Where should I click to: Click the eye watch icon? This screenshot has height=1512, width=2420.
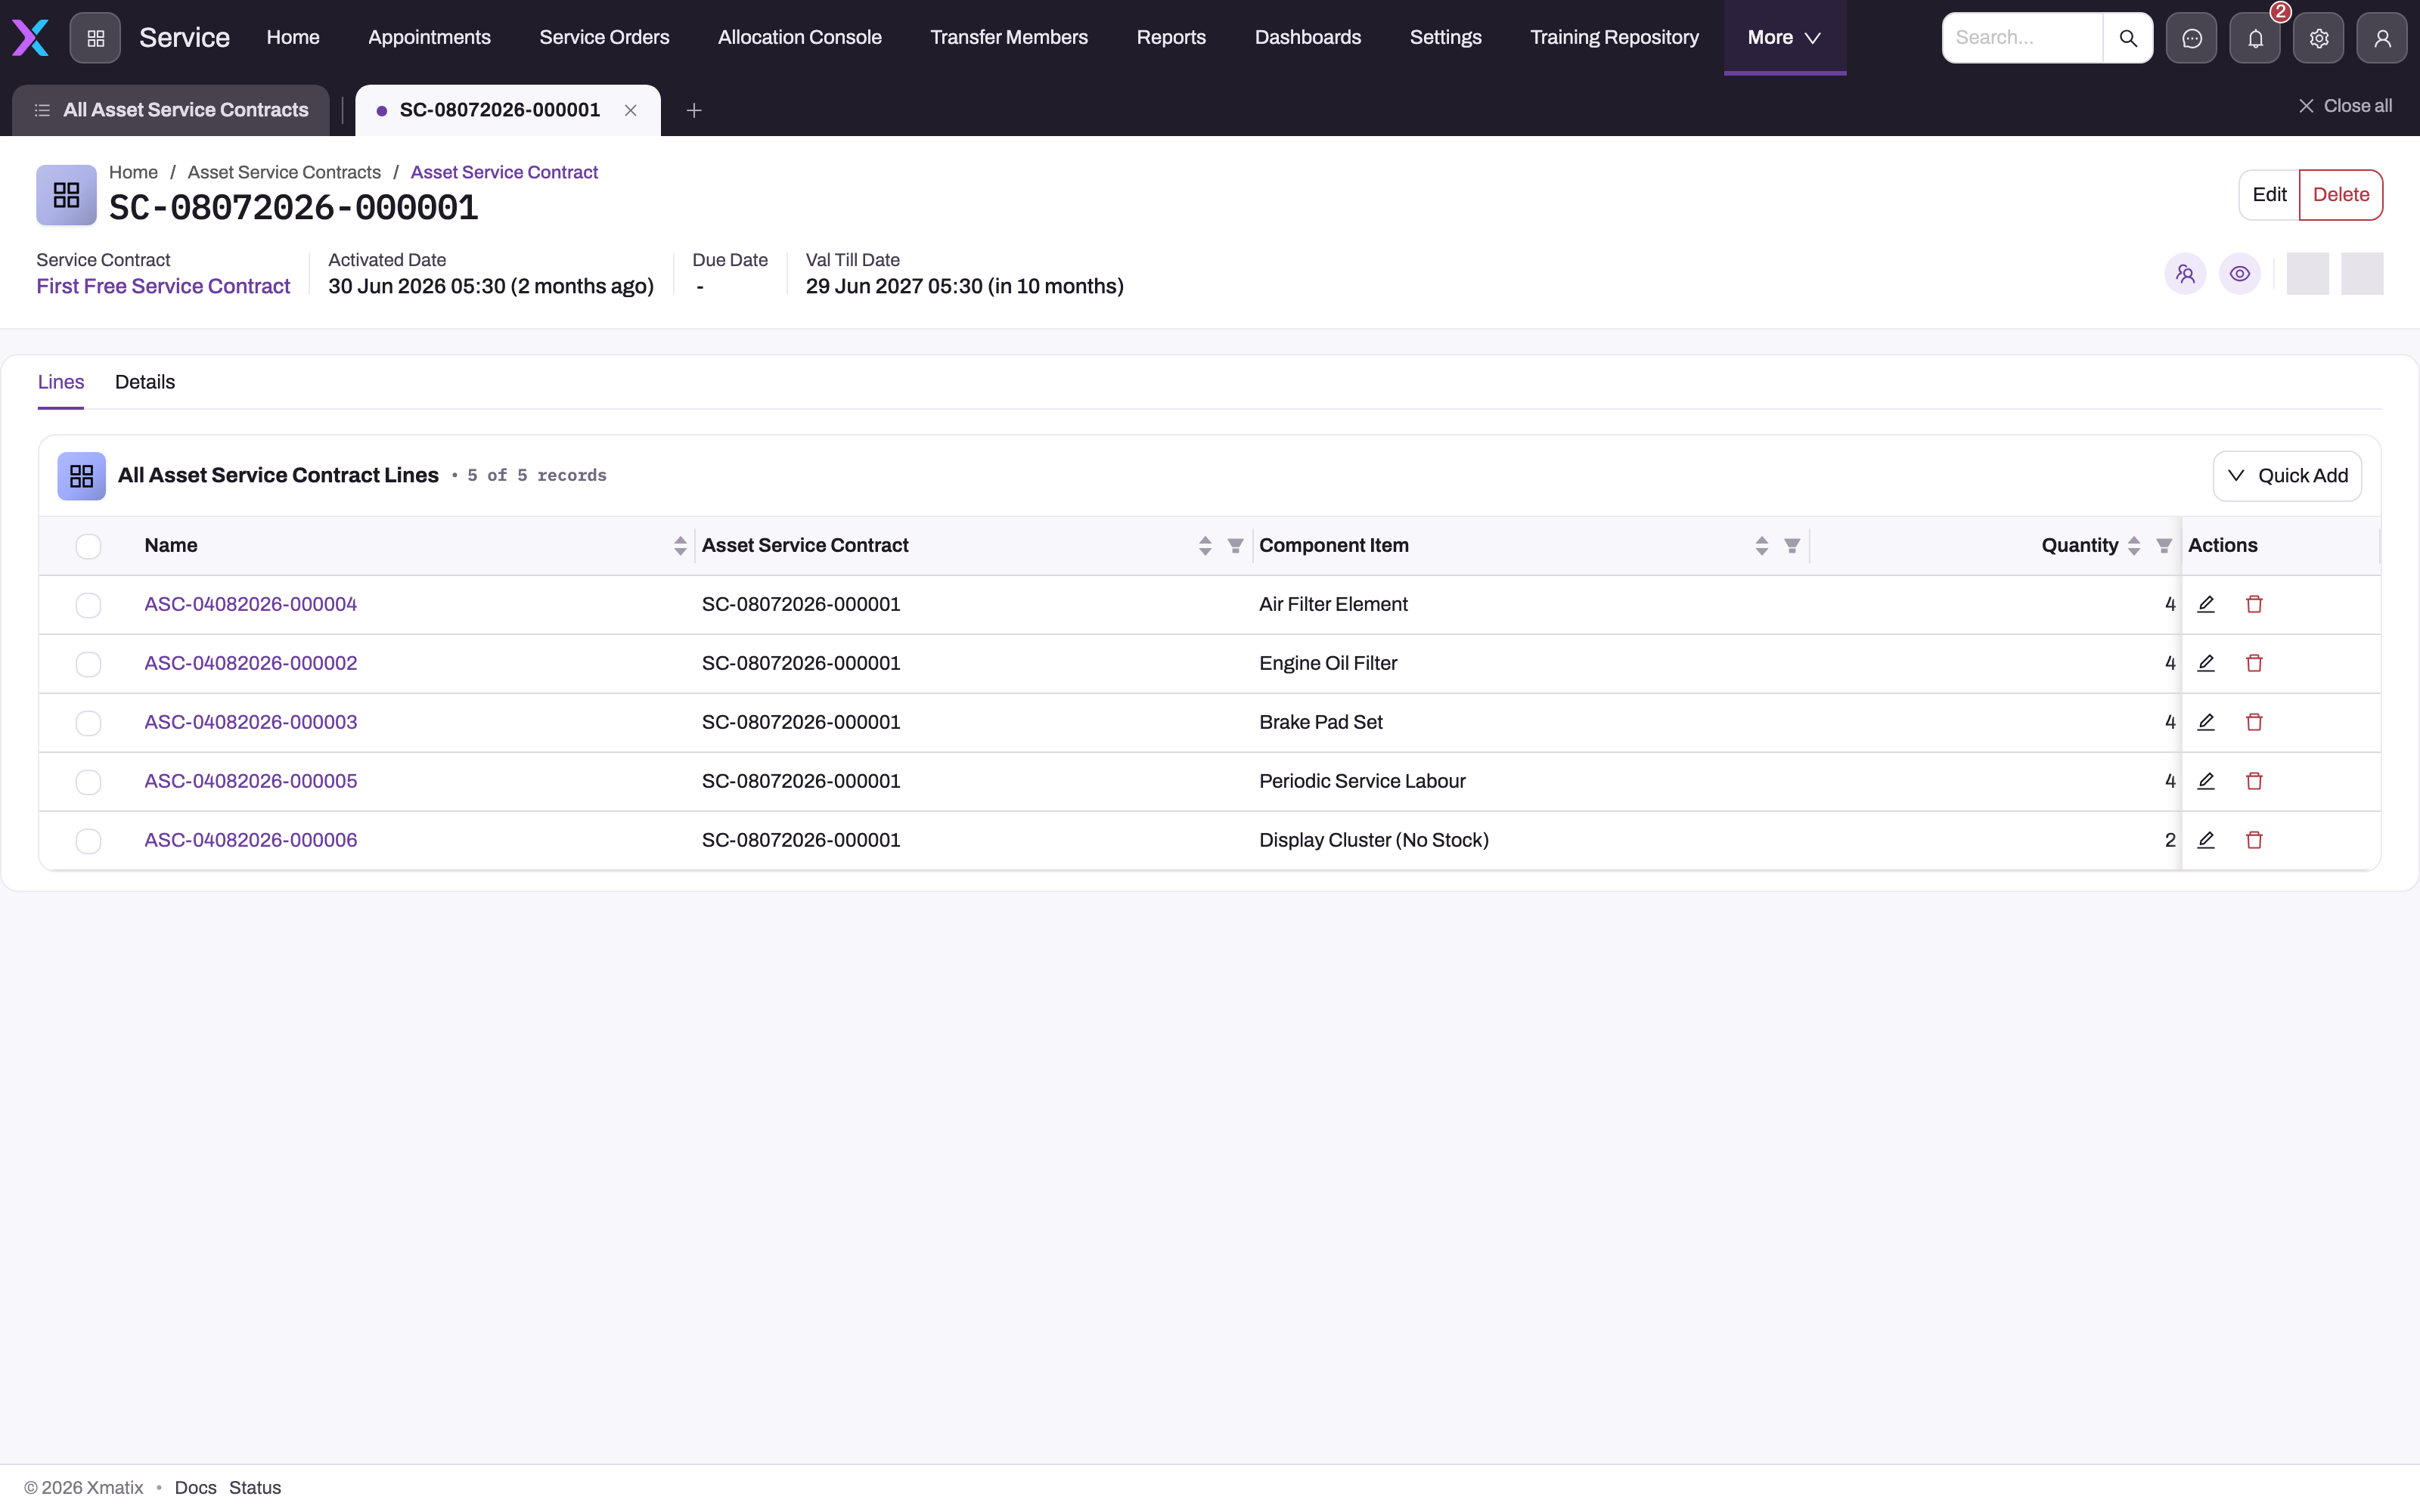pos(2240,274)
